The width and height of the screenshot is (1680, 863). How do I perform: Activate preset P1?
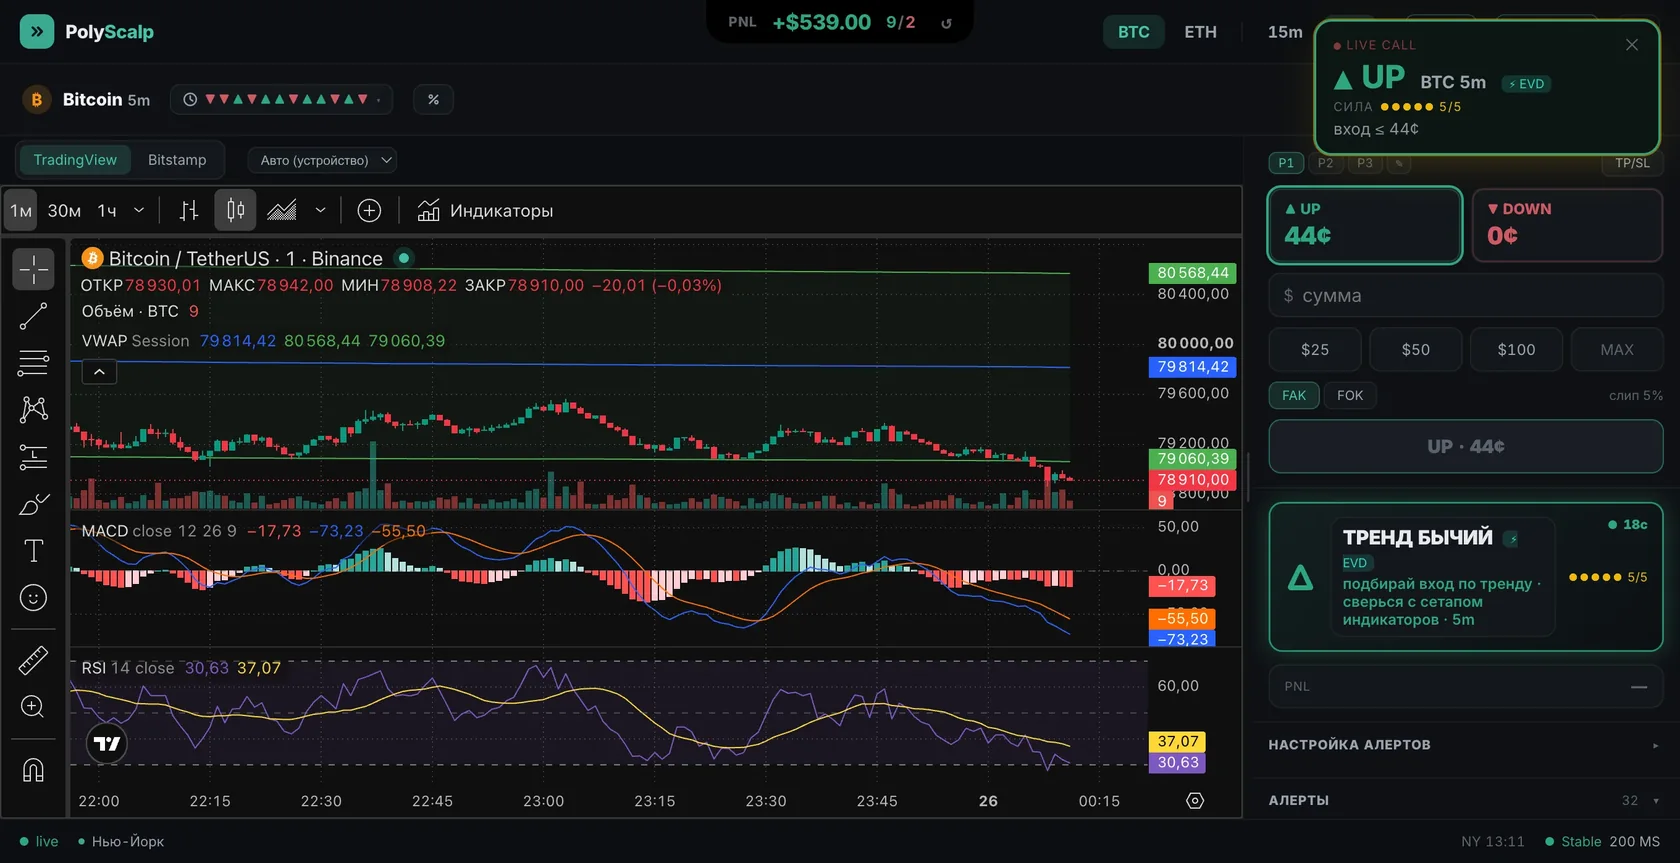(x=1286, y=163)
